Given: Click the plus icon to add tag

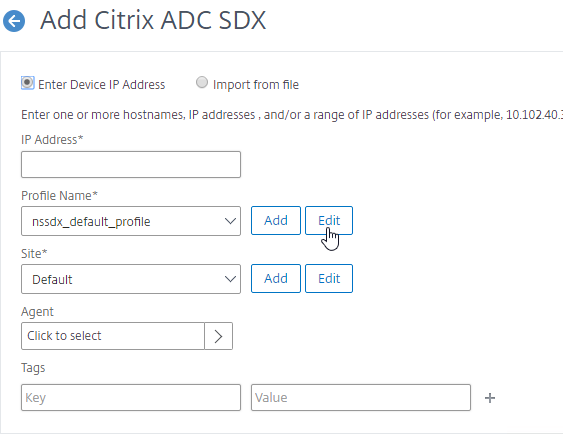Looking at the screenshot, I should pos(490,398).
